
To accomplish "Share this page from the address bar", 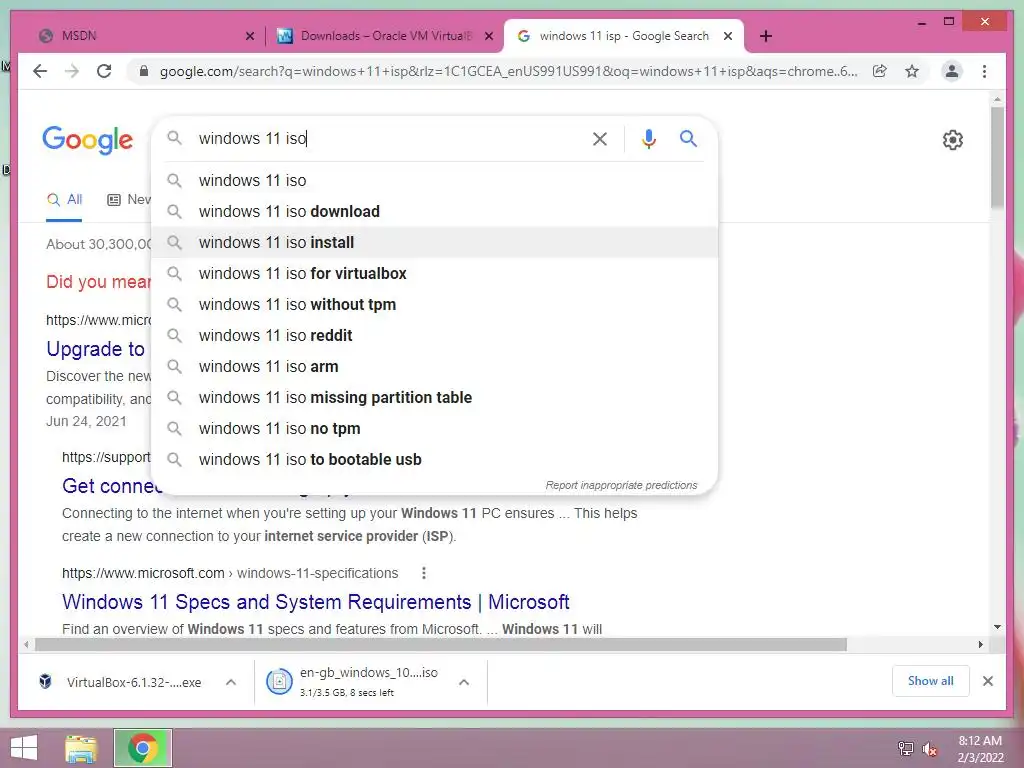I will point(880,71).
